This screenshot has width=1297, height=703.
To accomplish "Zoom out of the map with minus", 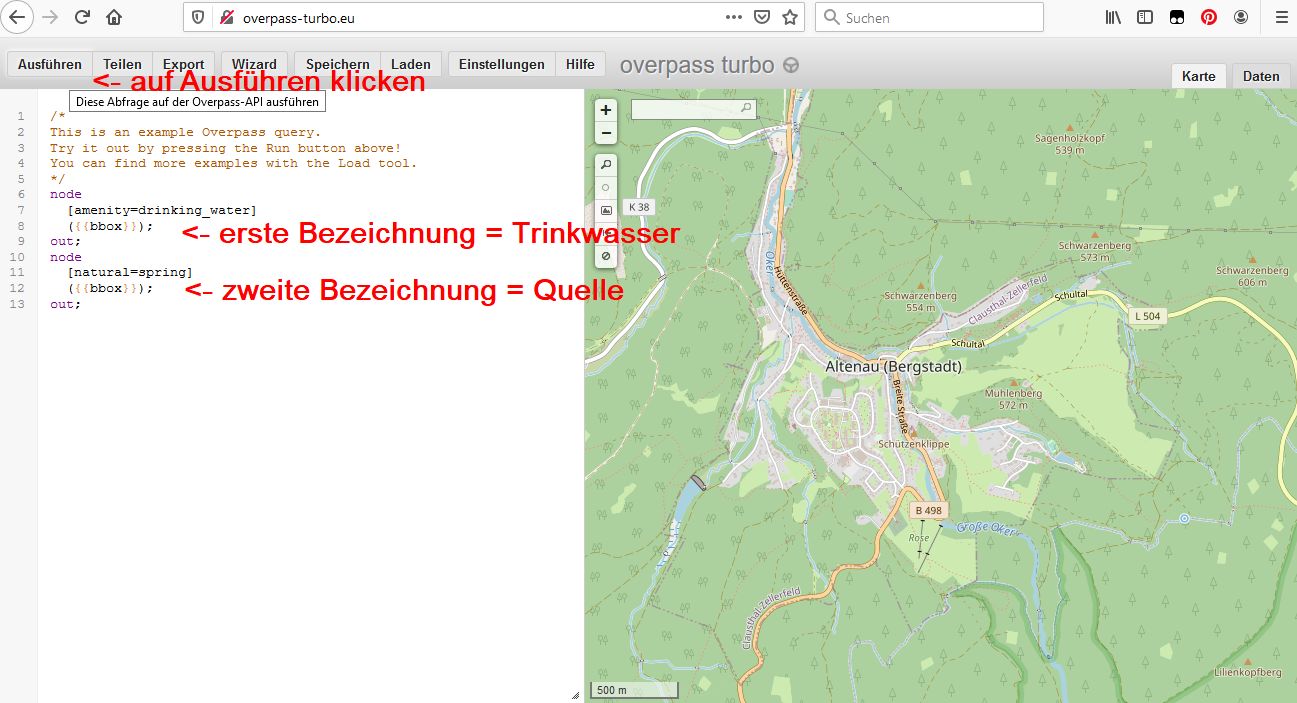I will pos(605,134).
